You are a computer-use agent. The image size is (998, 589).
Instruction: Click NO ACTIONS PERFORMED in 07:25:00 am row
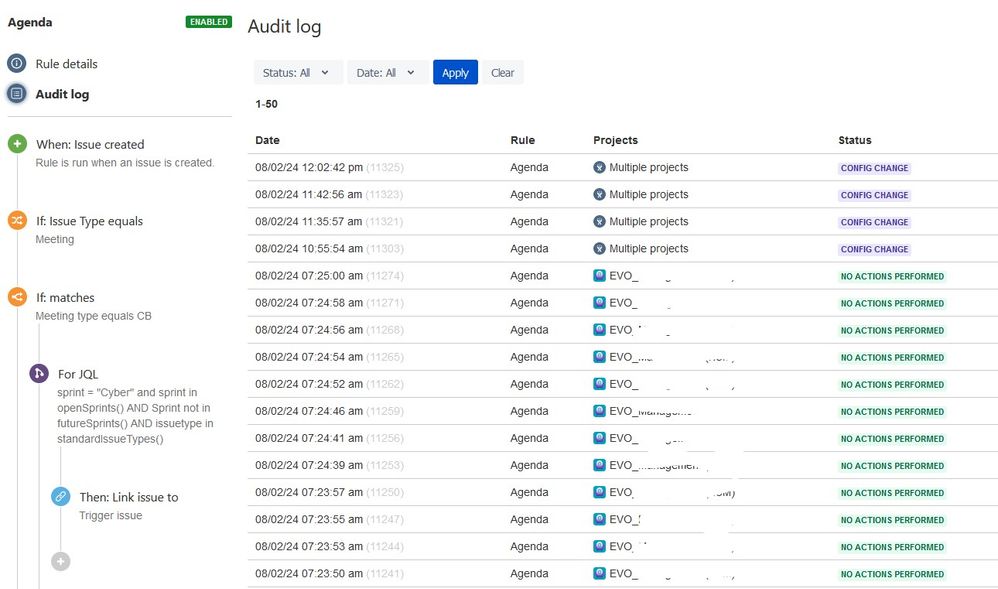pos(892,276)
